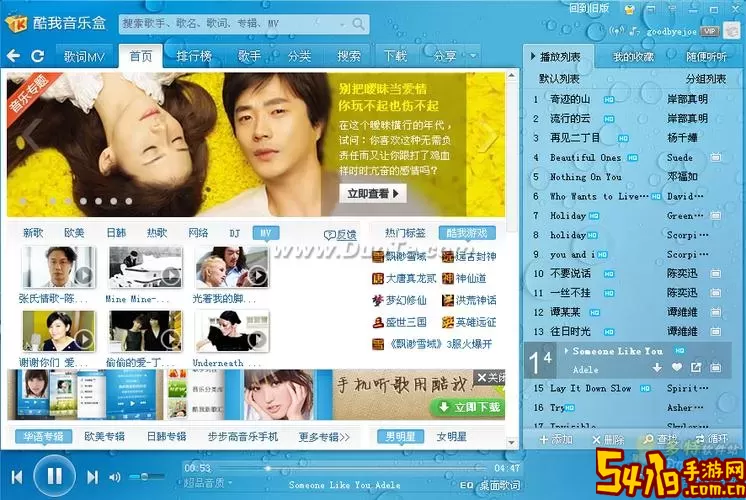This screenshot has height=500, width=746.
Task: Click the 立即查看 banner button
Action: (x=373, y=194)
